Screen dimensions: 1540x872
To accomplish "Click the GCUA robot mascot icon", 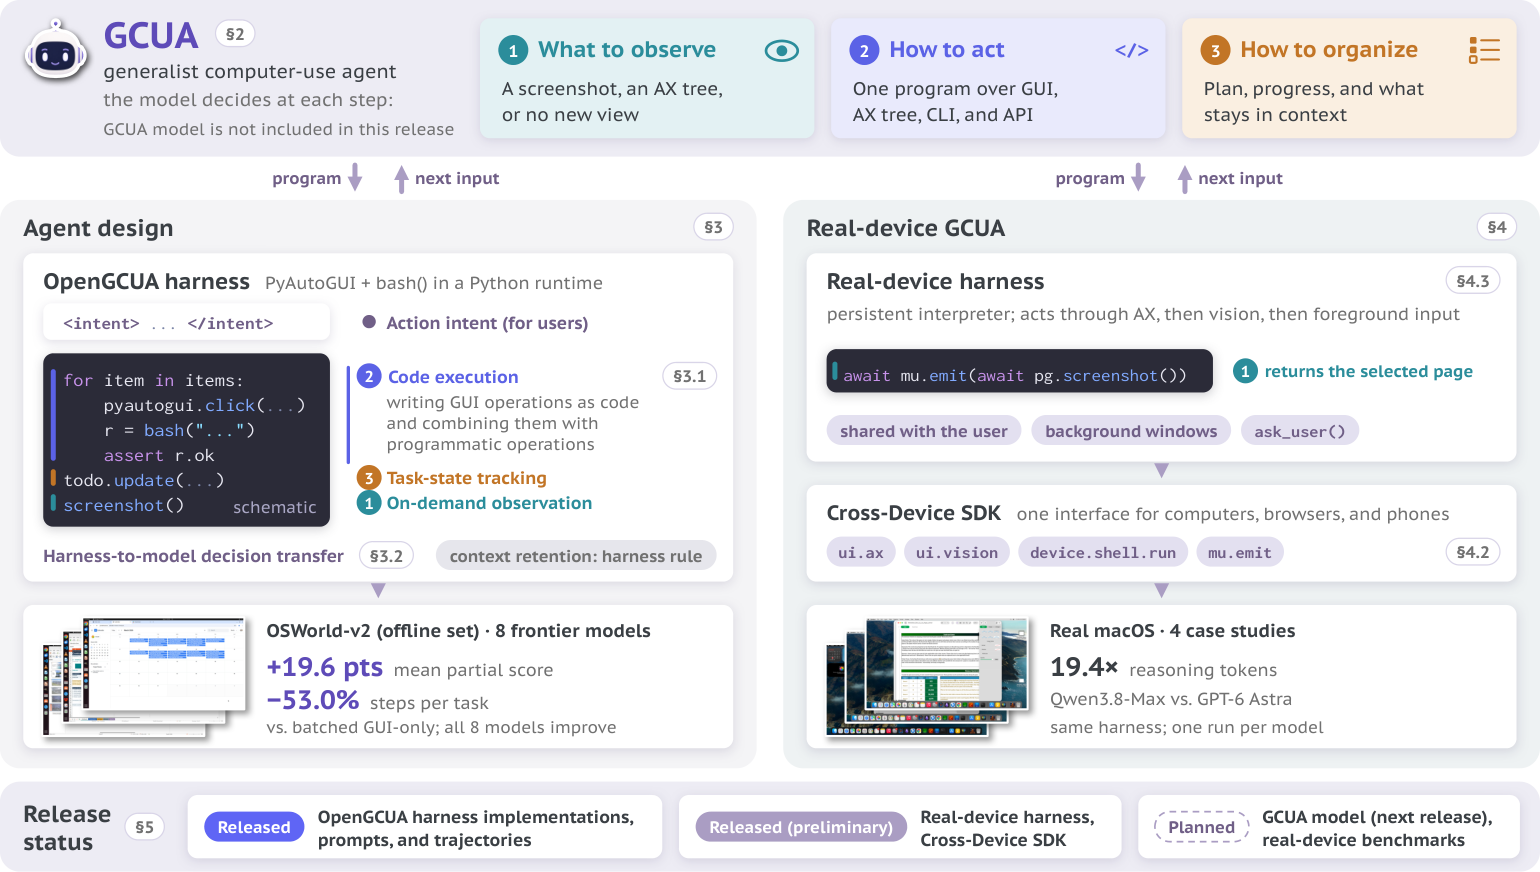I will click(x=56, y=51).
